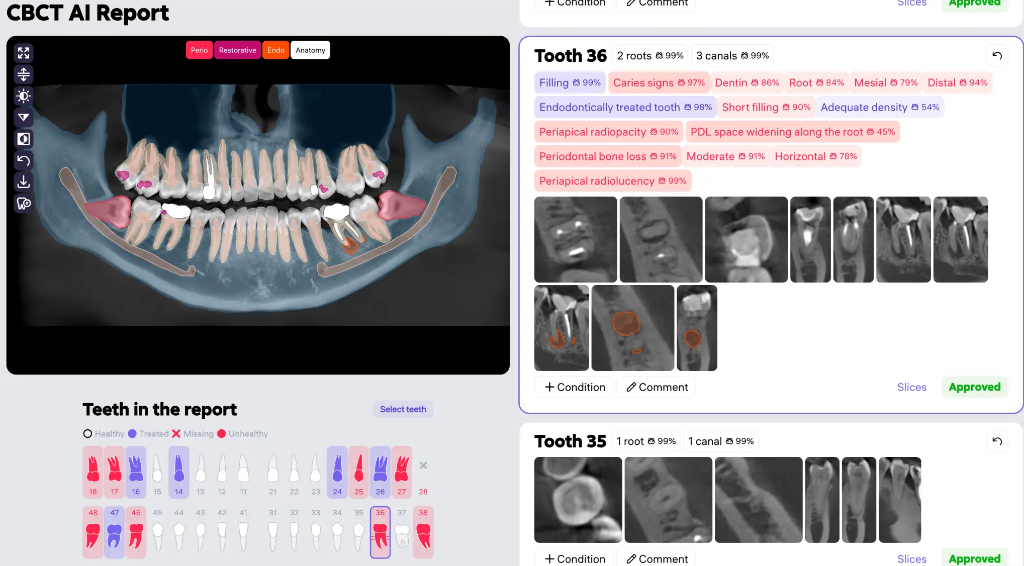The height and width of the screenshot is (566, 1024).
Task: Open the first slice thumbnail of Tooth 36
Action: pos(575,239)
